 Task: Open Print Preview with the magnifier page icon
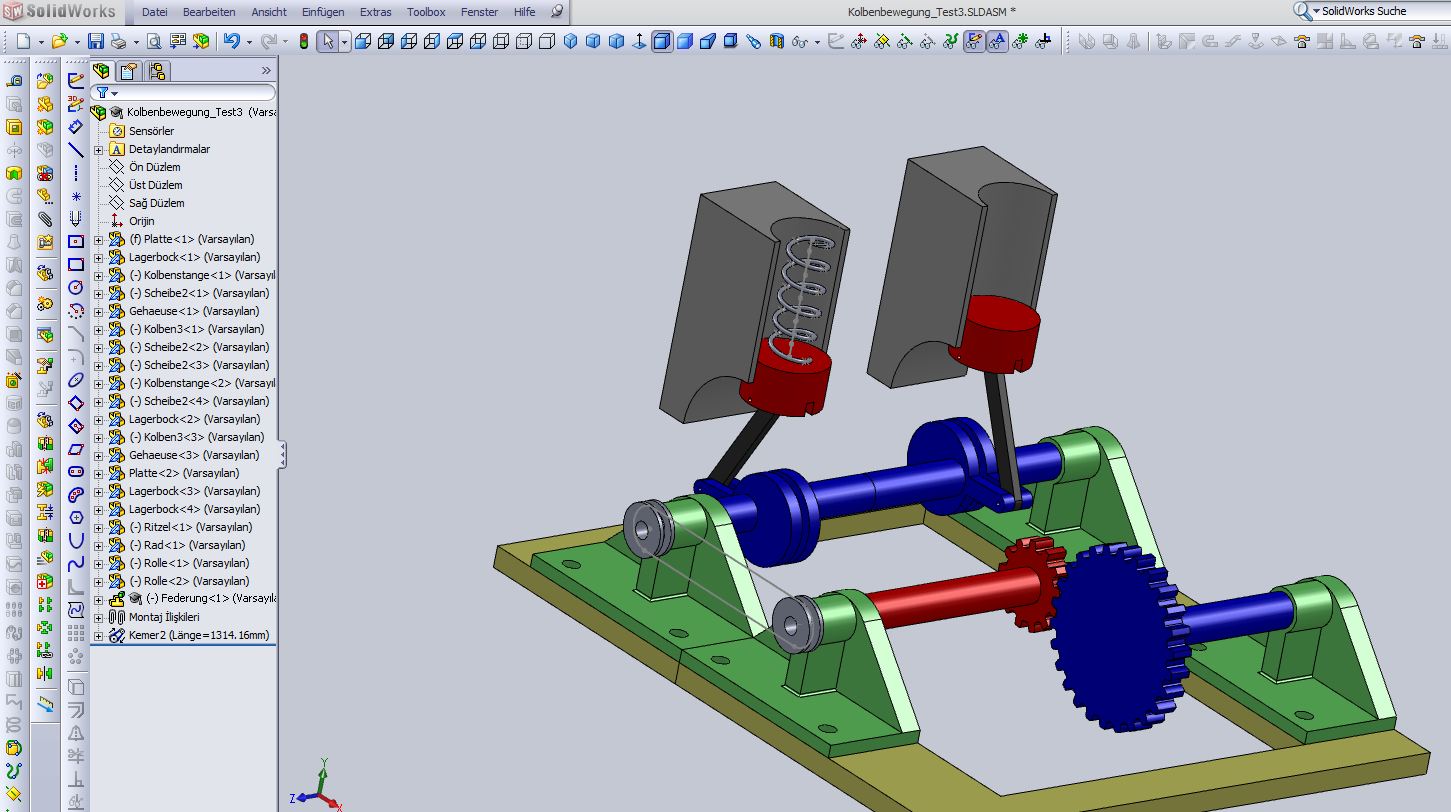(x=154, y=41)
